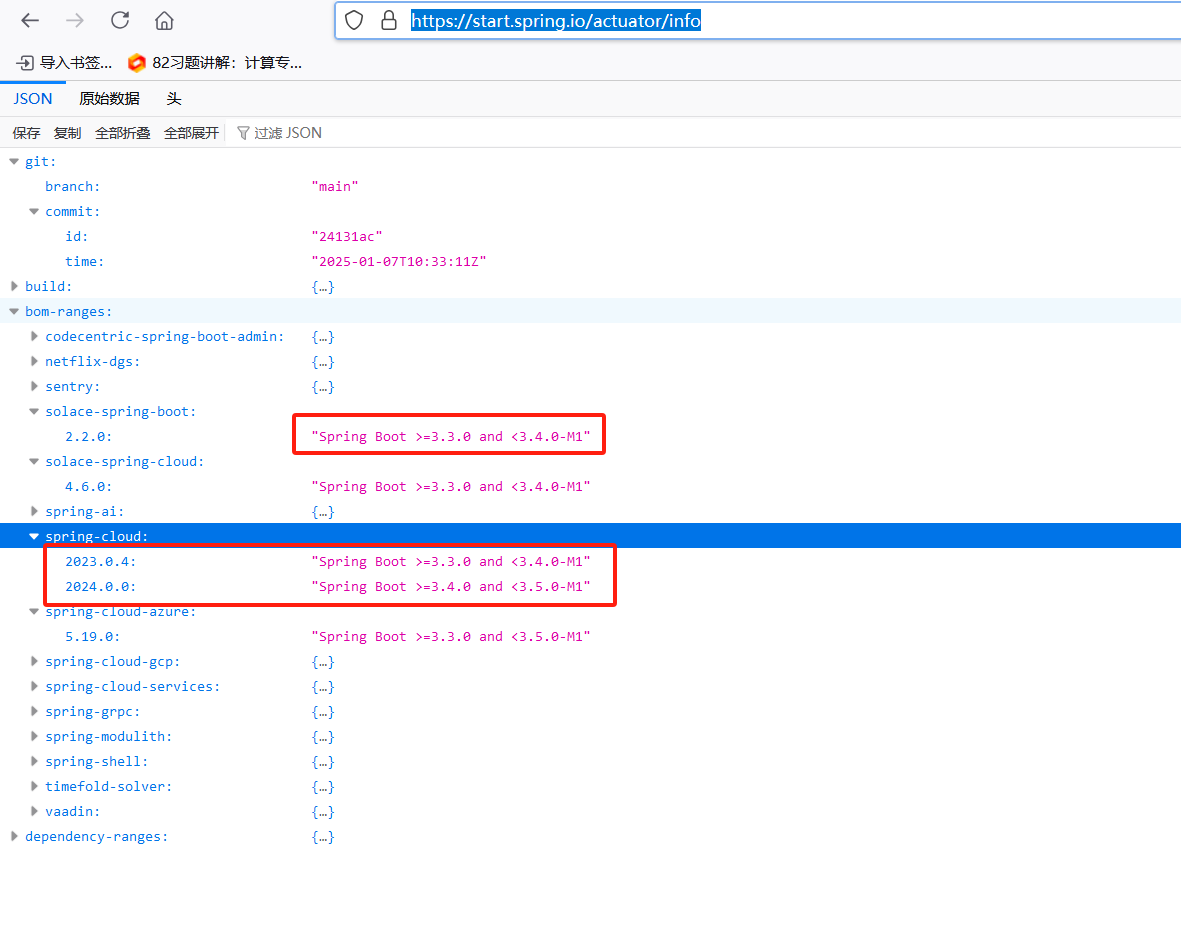Expand the dependency-ranges node
Screen dimensions: 1181x930
pyautogui.click(x=14, y=836)
